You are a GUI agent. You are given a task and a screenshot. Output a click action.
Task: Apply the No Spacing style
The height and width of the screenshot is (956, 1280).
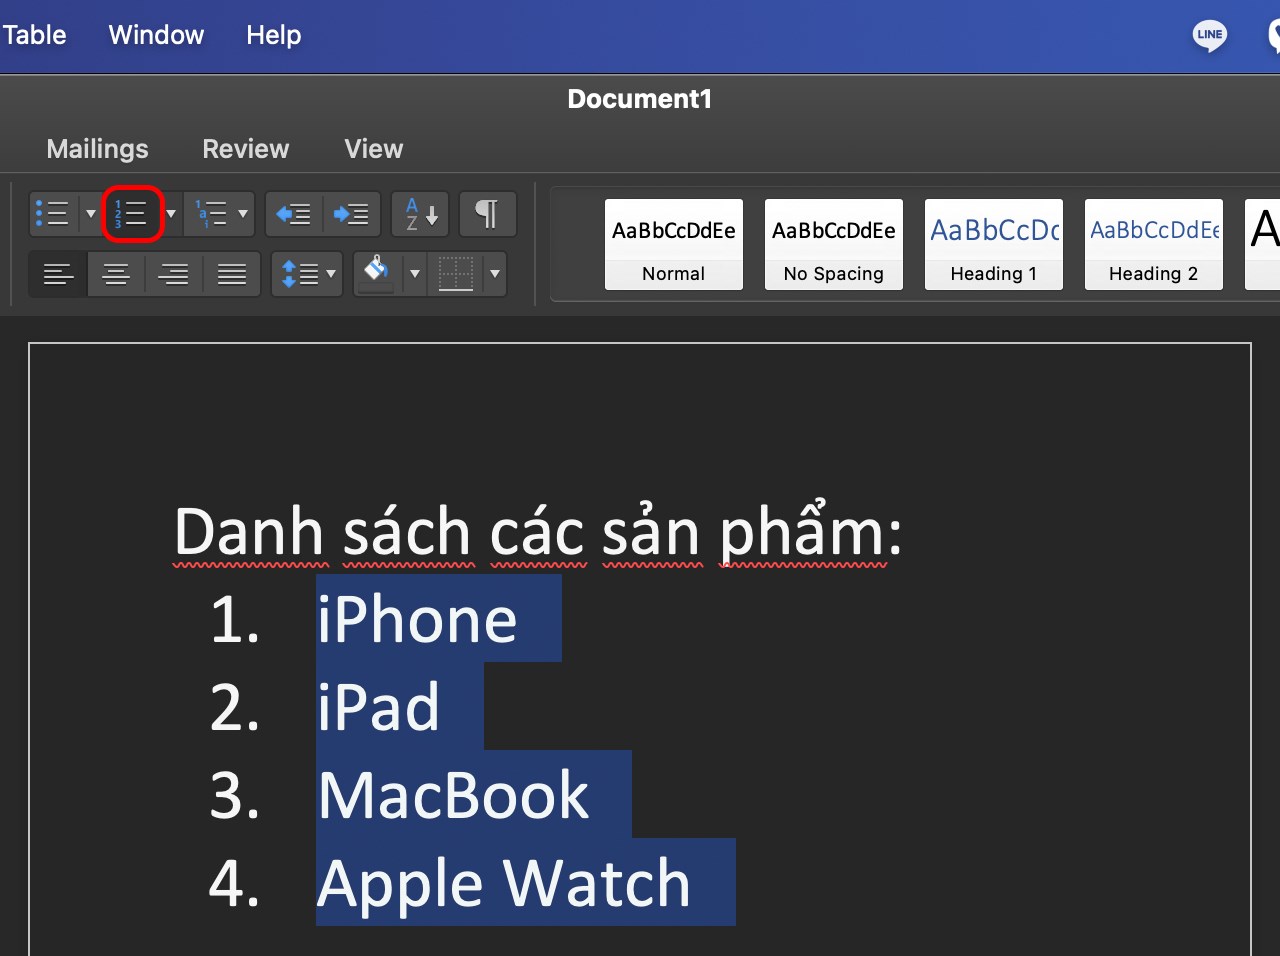click(834, 245)
